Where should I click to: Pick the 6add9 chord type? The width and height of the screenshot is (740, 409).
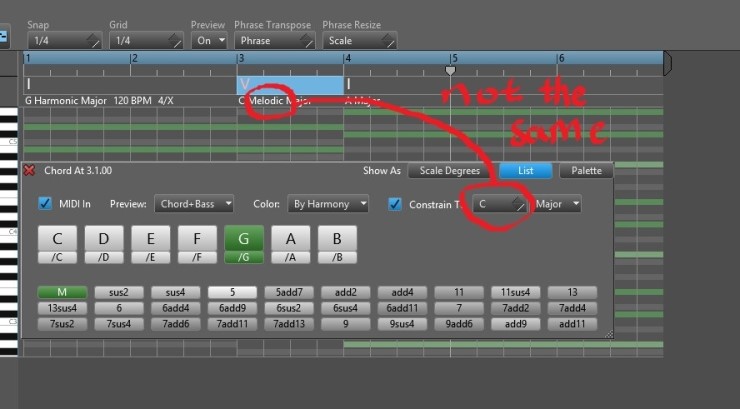[x=232, y=308]
